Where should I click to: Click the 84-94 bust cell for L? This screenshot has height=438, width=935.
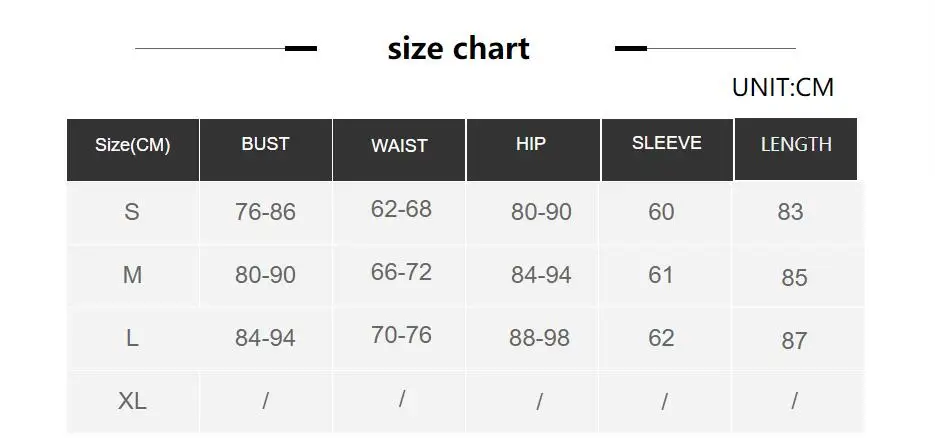(x=265, y=338)
